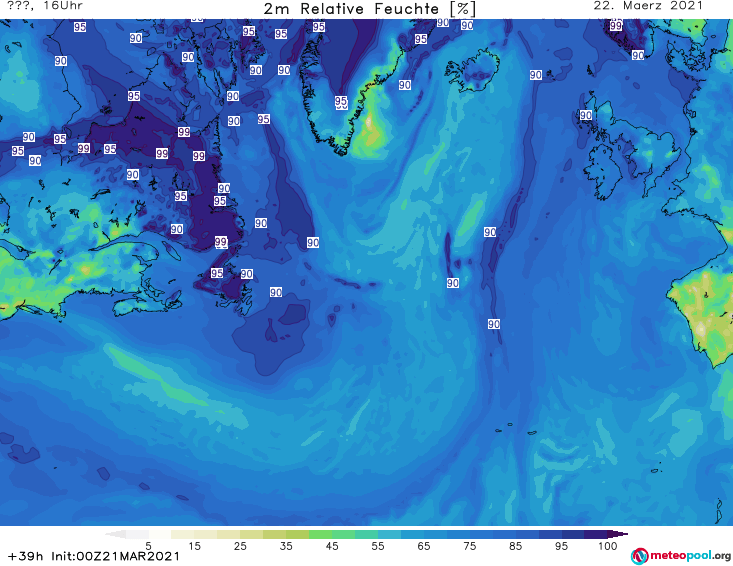The image size is (733, 566).
Task: Click legend value '65'
Action: 424,546
